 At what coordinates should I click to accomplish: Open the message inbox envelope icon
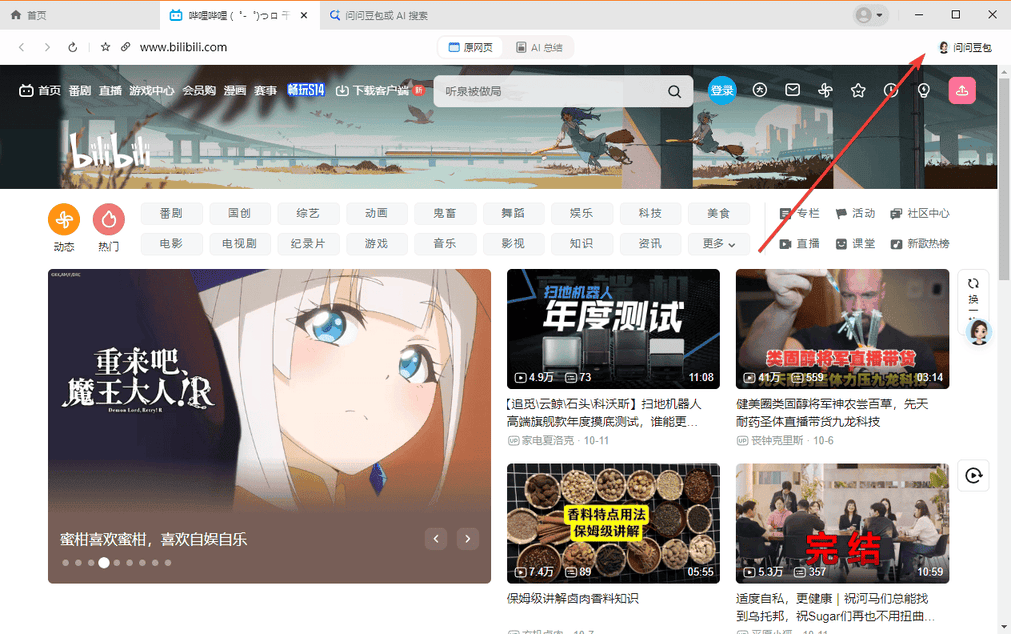[792, 89]
